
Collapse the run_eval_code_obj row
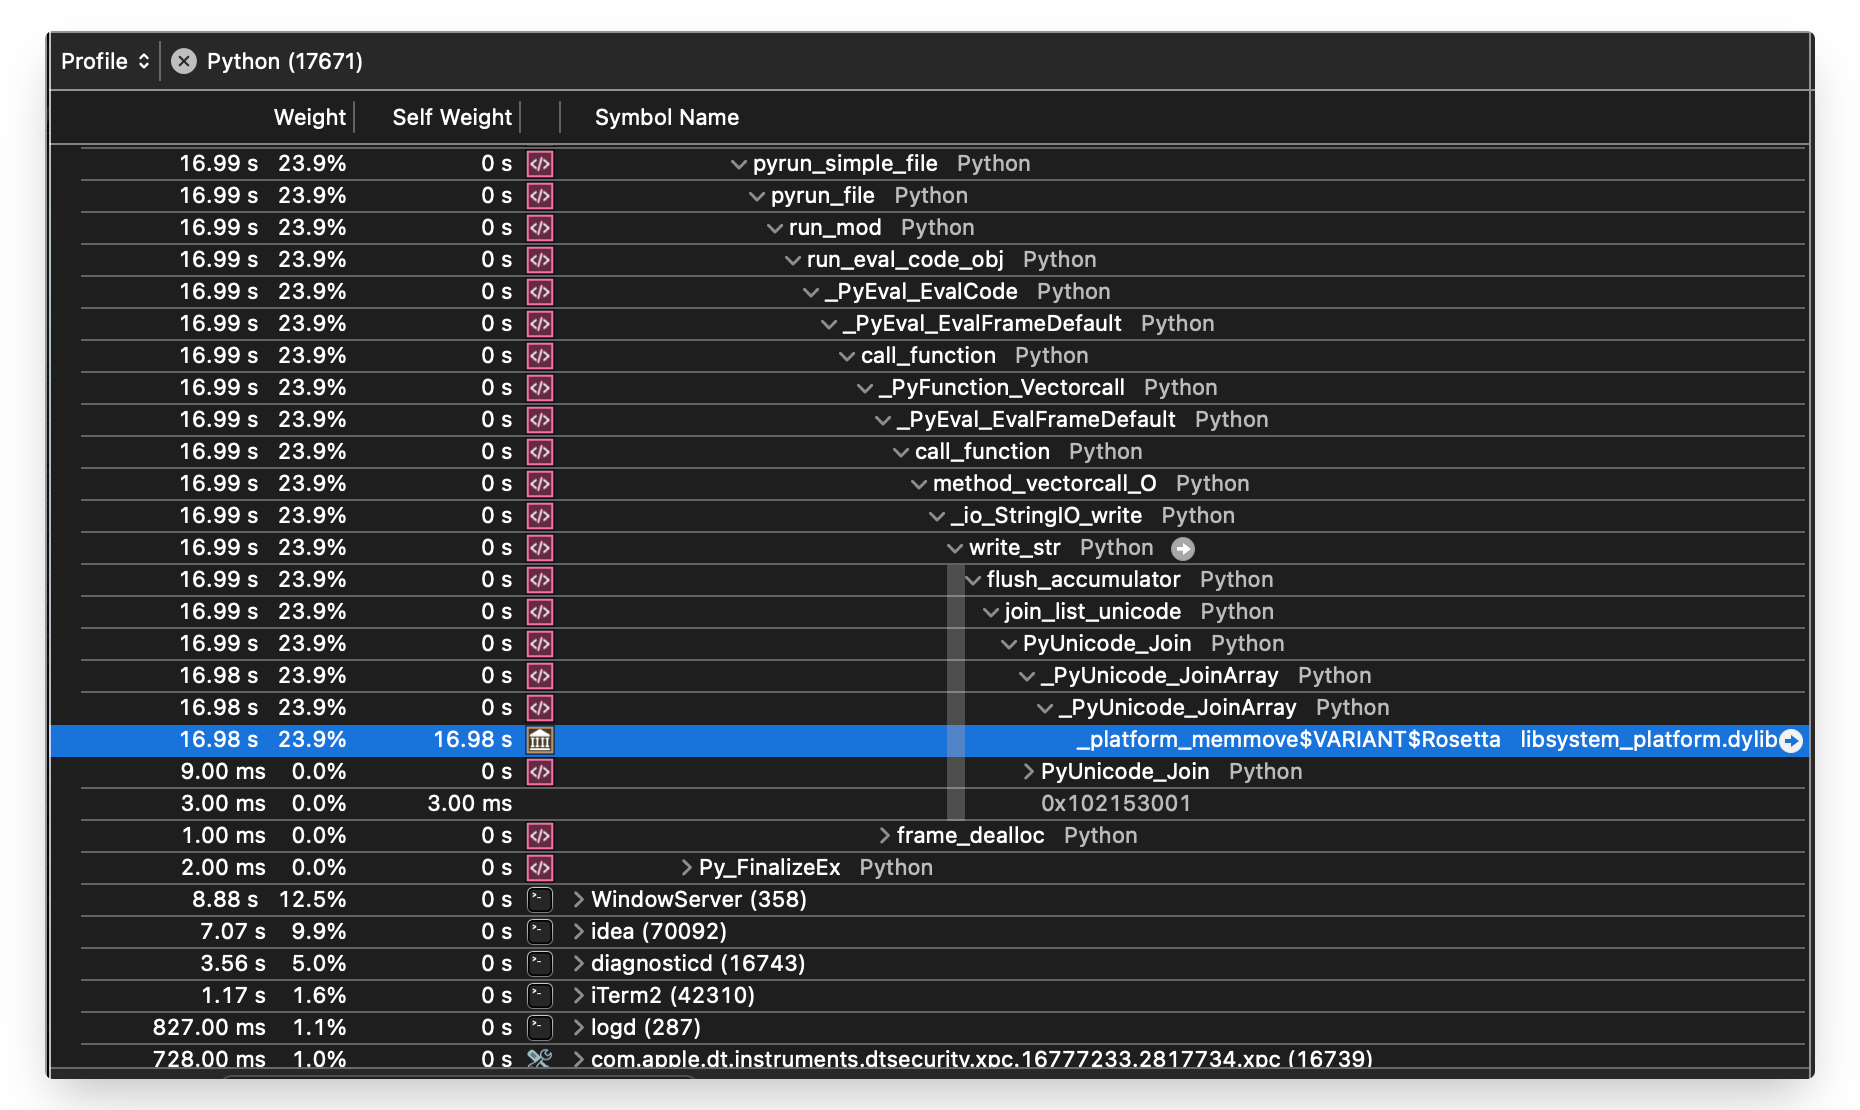coord(793,260)
